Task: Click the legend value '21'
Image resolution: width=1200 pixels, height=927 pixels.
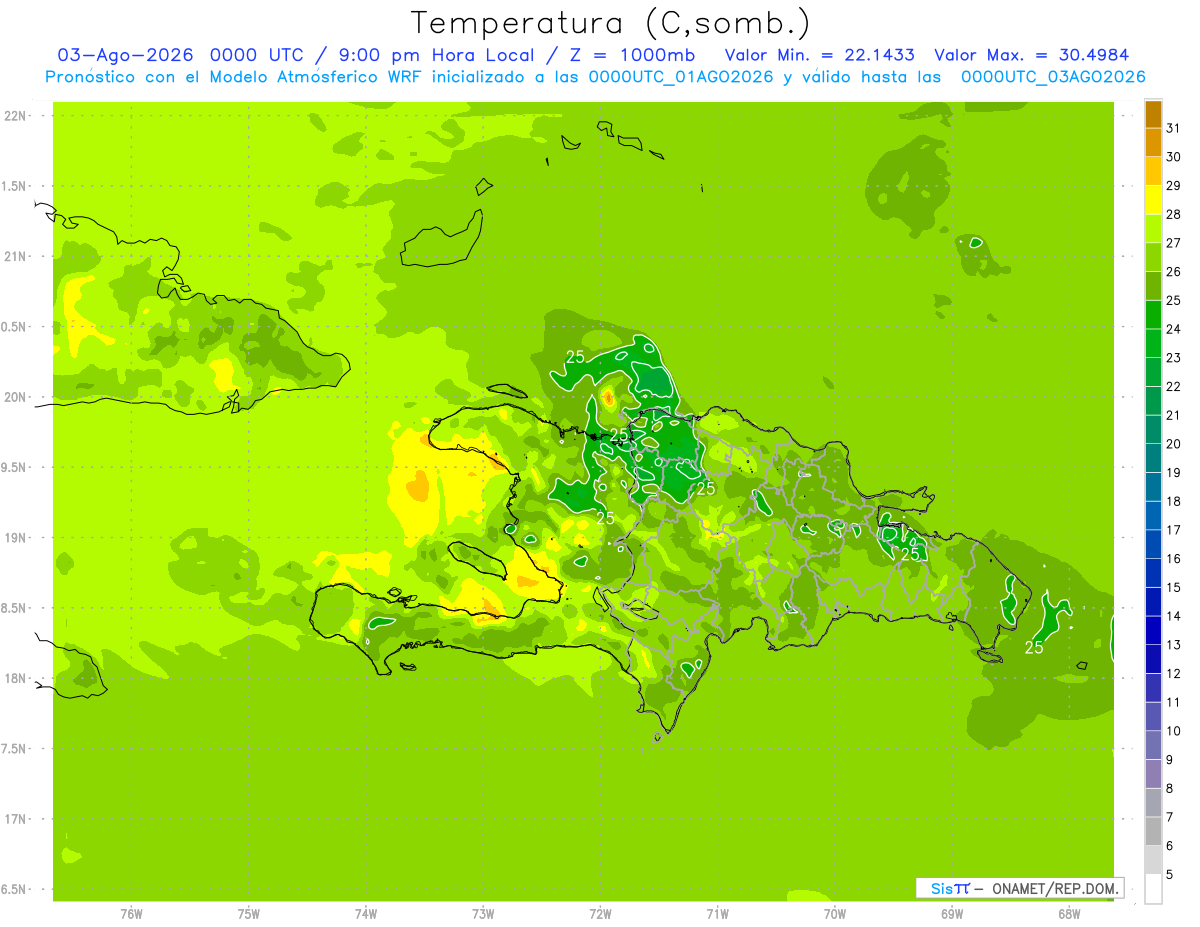Action: tap(1173, 415)
